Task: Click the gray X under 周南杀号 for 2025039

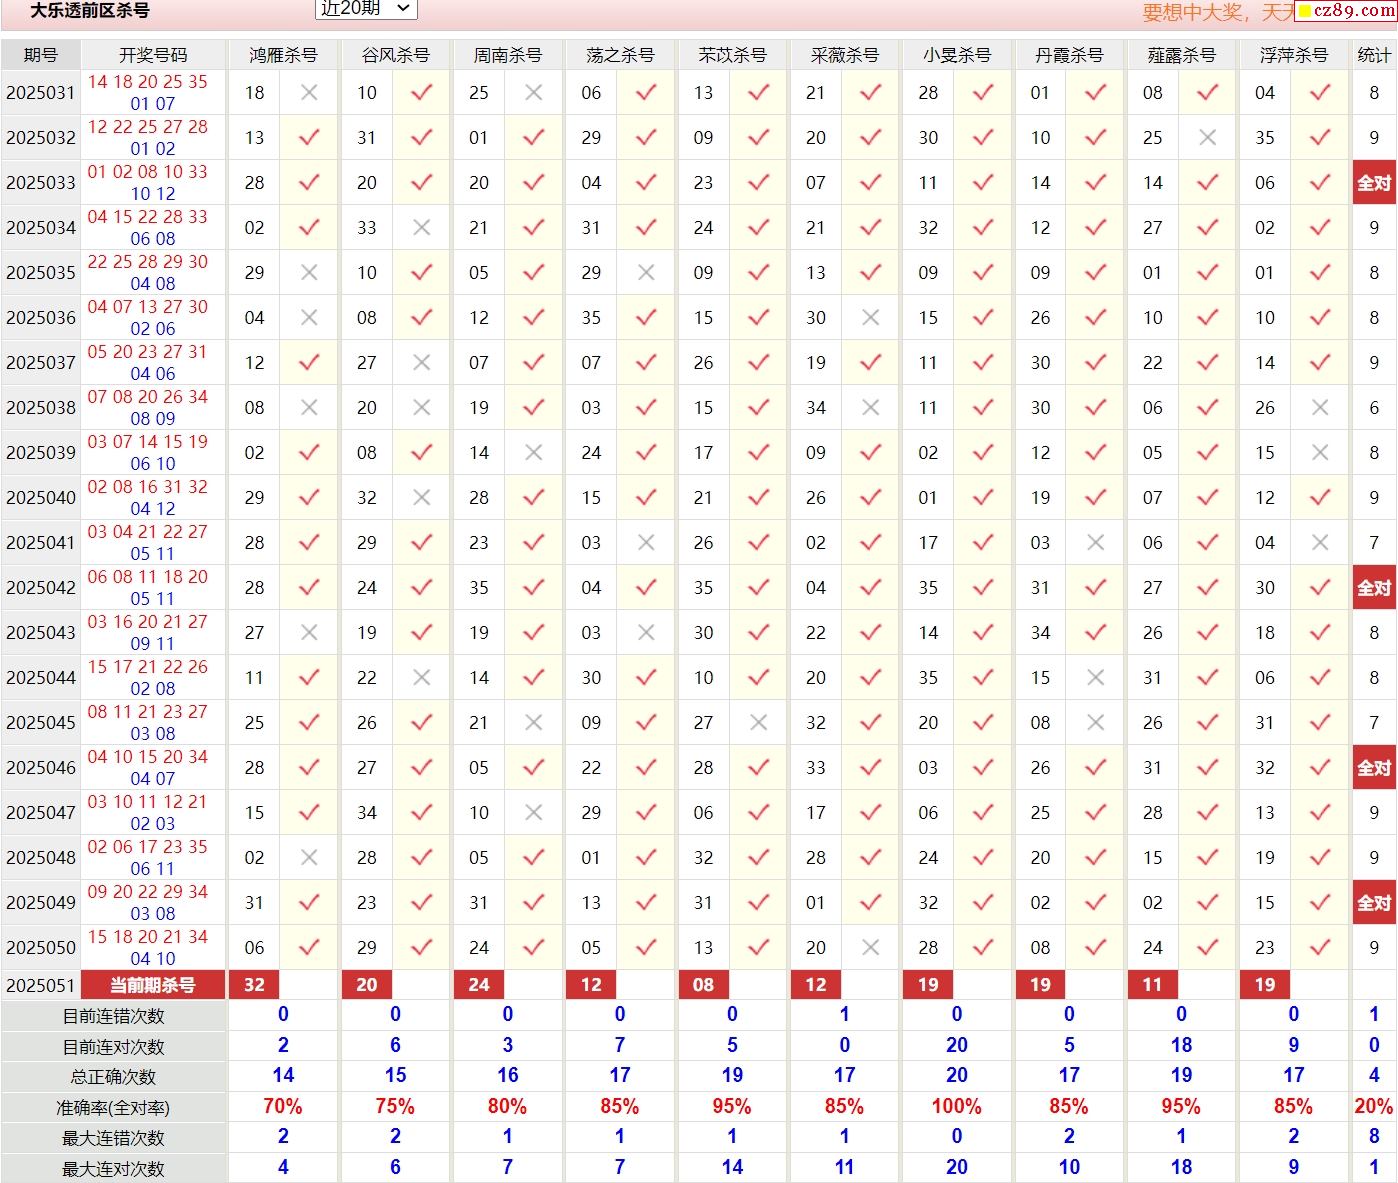Action: (x=534, y=452)
